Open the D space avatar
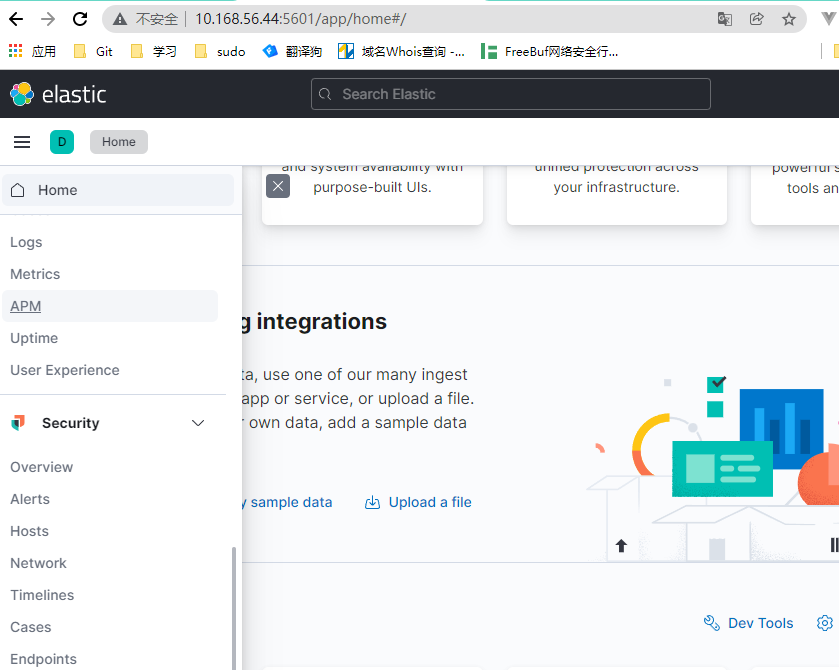The image size is (839, 670). click(x=62, y=142)
